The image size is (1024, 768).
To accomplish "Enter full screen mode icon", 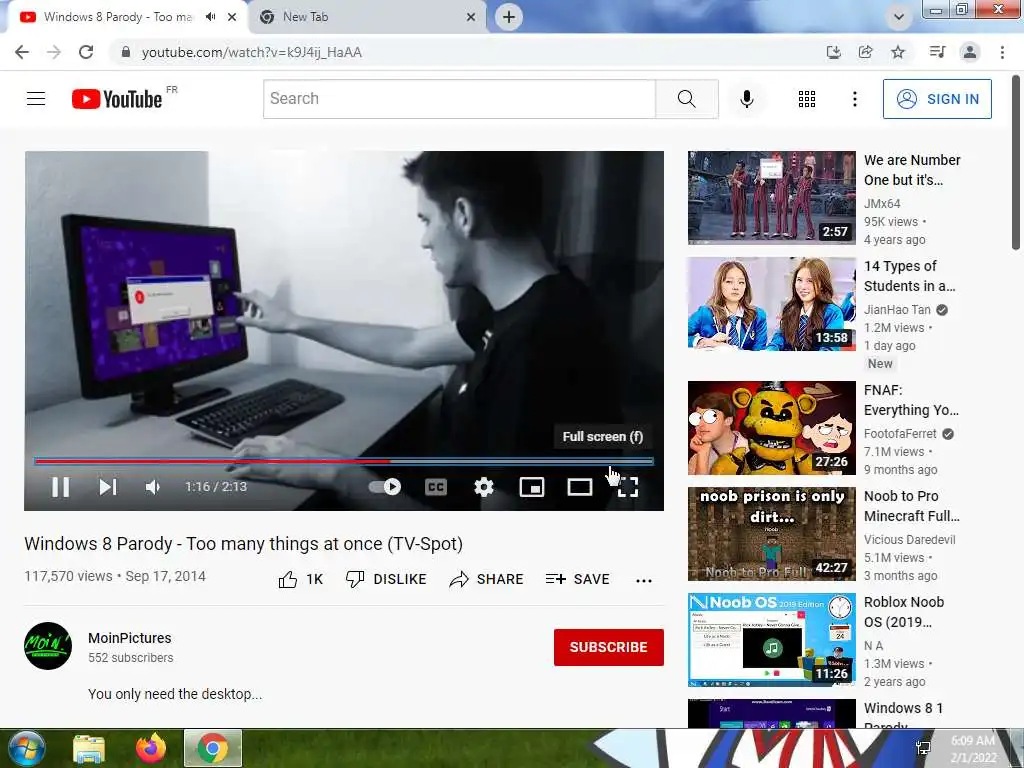I will (x=628, y=487).
